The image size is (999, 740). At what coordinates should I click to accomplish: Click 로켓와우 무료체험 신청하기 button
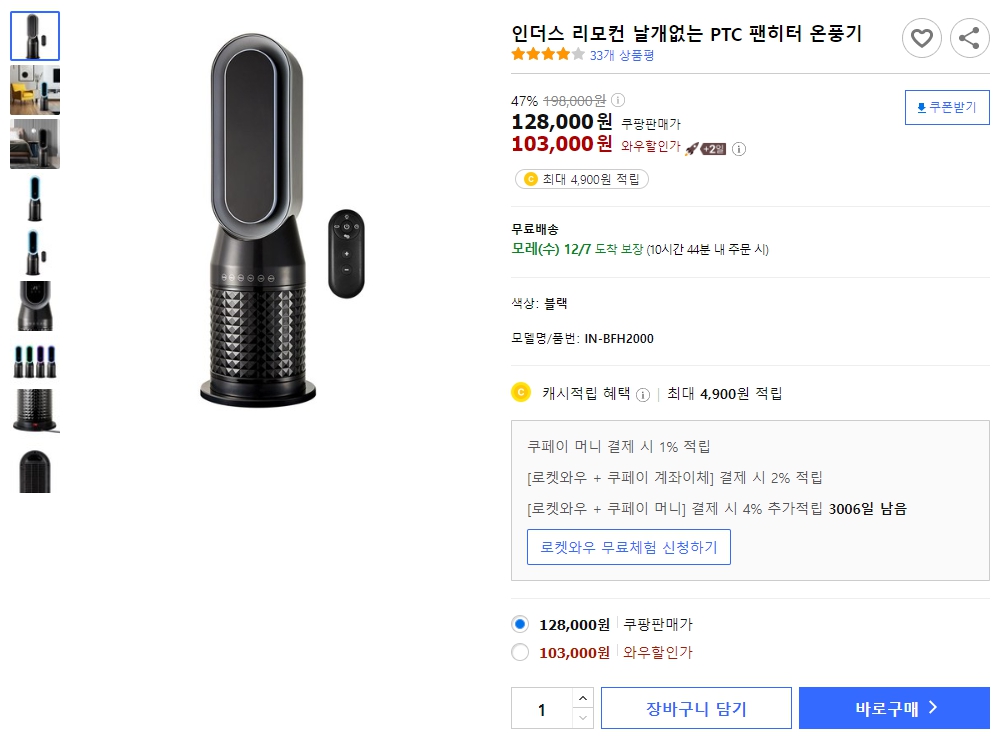pos(628,547)
